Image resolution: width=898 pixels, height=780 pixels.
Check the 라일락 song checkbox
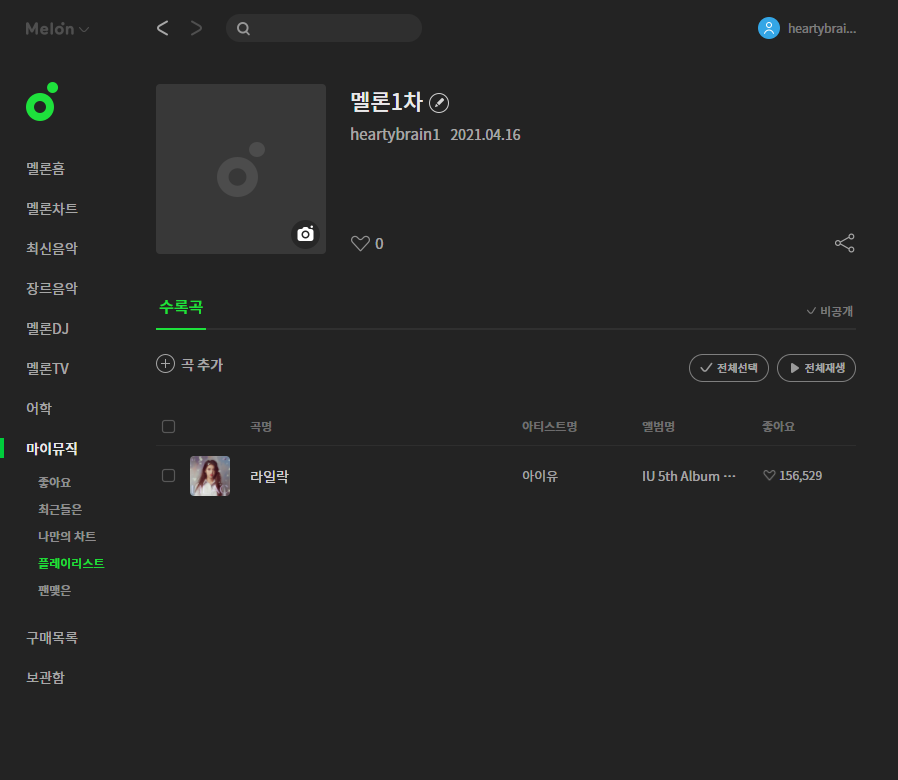tap(168, 476)
